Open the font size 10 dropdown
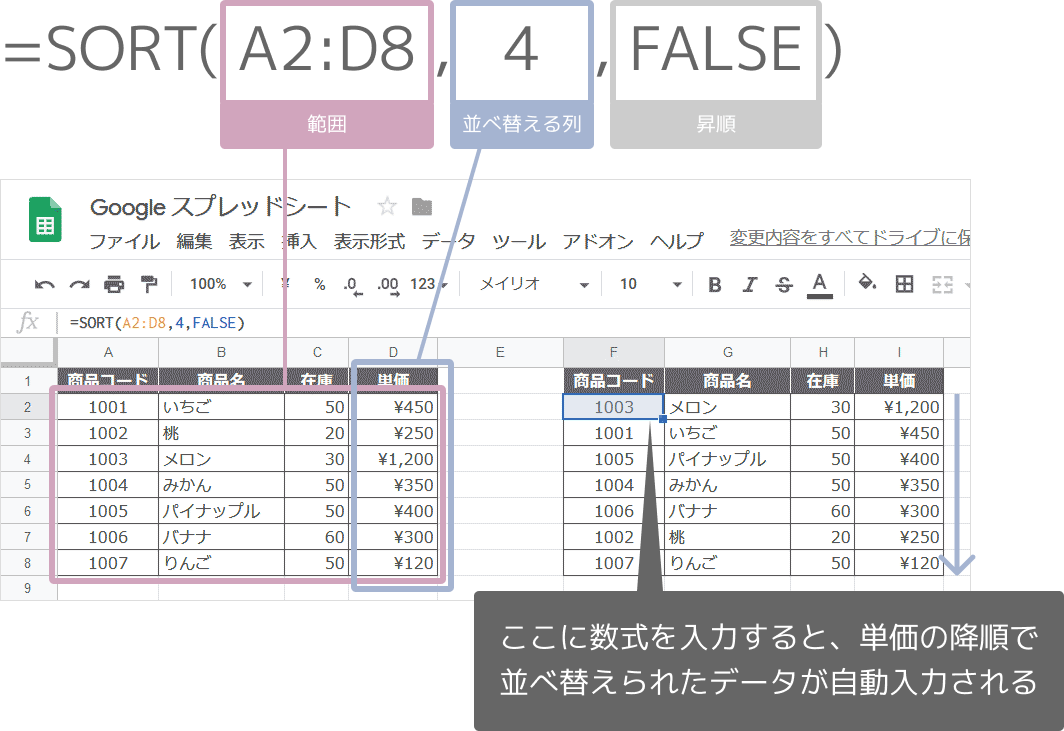The width and height of the screenshot is (1064, 731). pyautogui.click(x=649, y=284)
